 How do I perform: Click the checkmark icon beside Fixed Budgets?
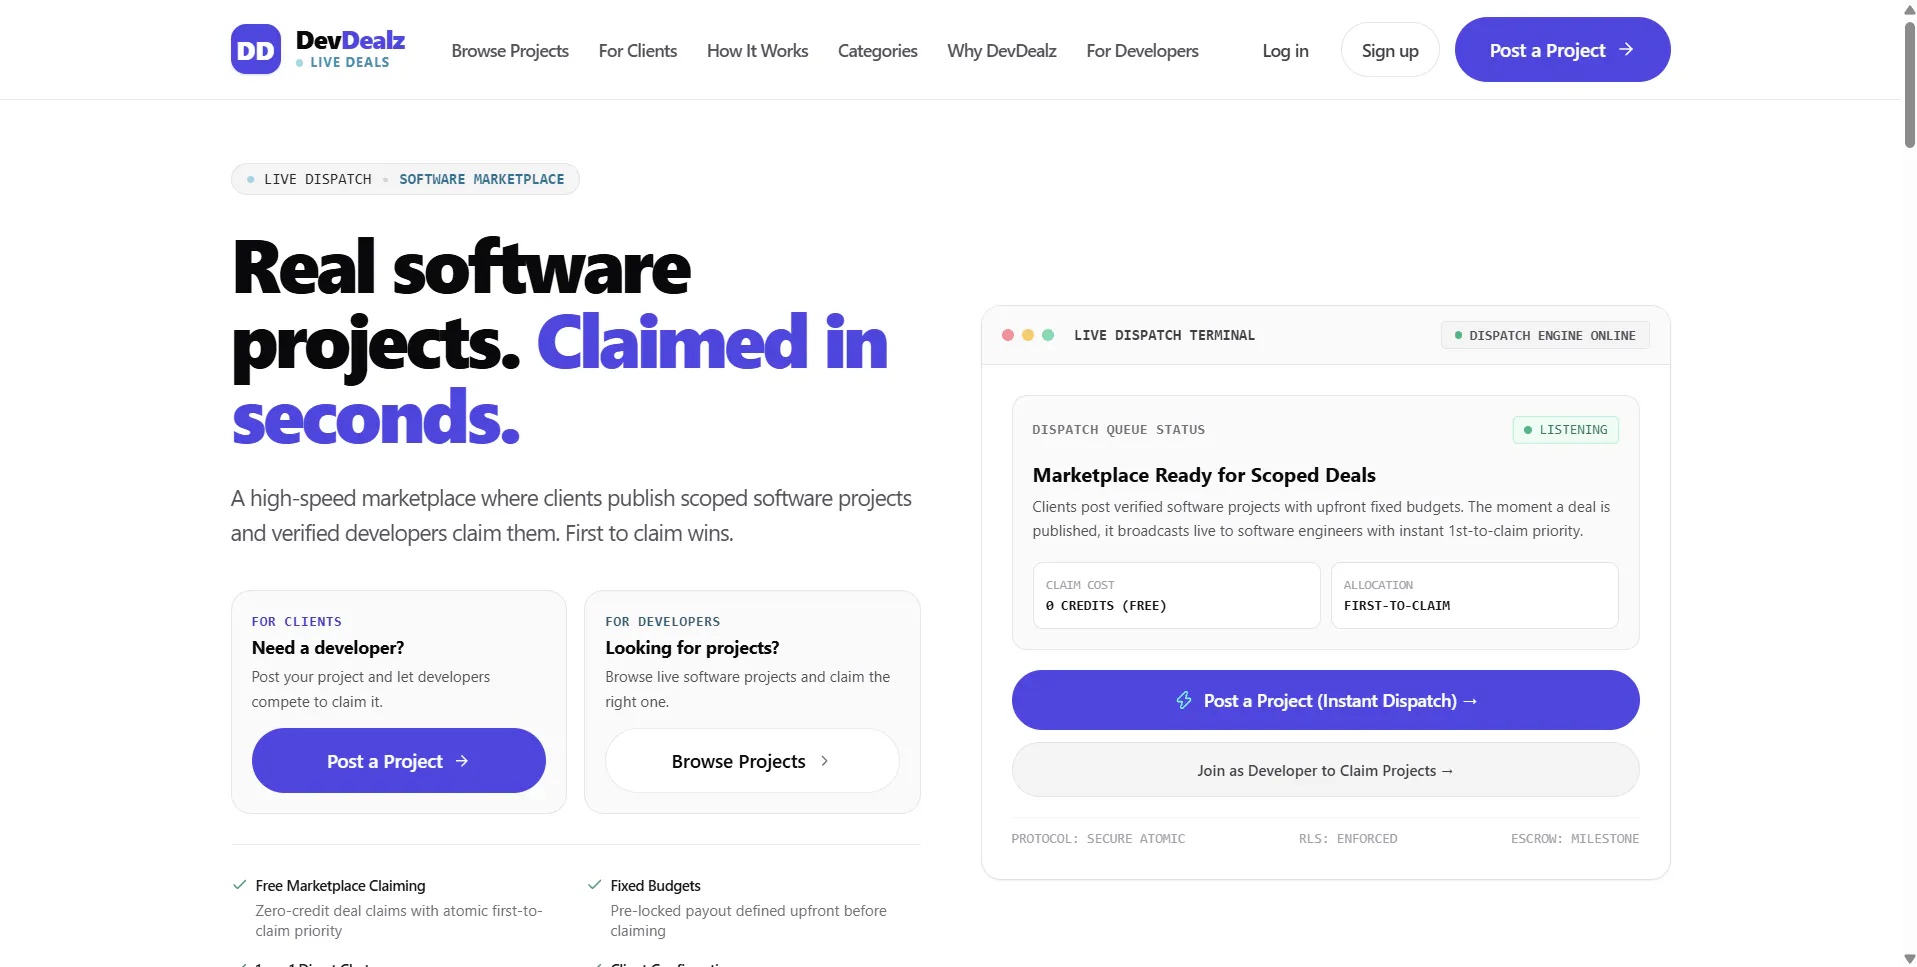[x=595, y=885]
